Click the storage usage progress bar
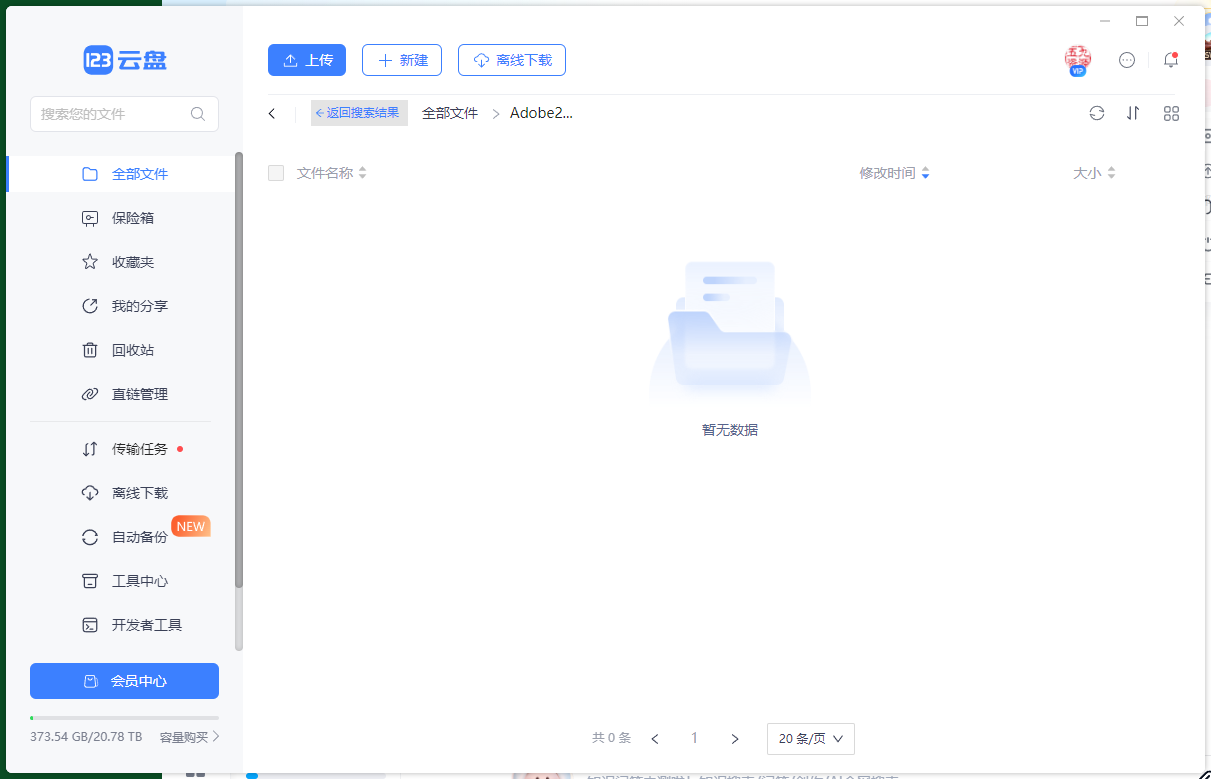 124,718
